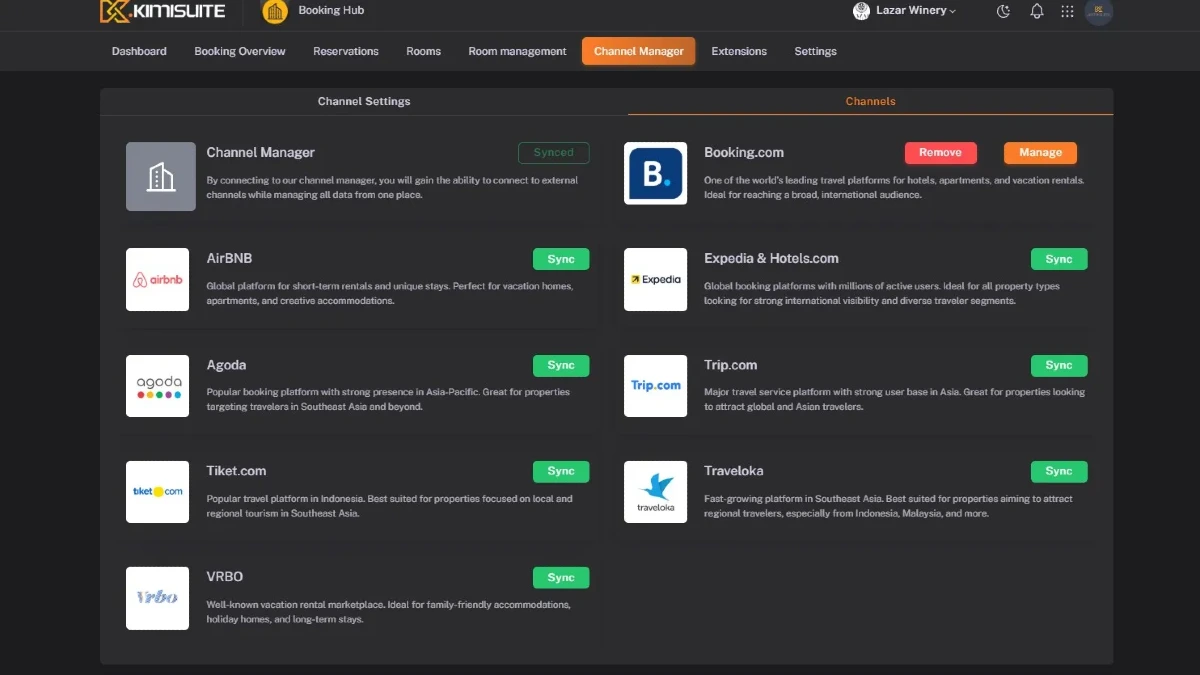This screenshot has width=1200, height=675.
Task: Sync the Trip.com channel
Action: tap(1058, 365)
